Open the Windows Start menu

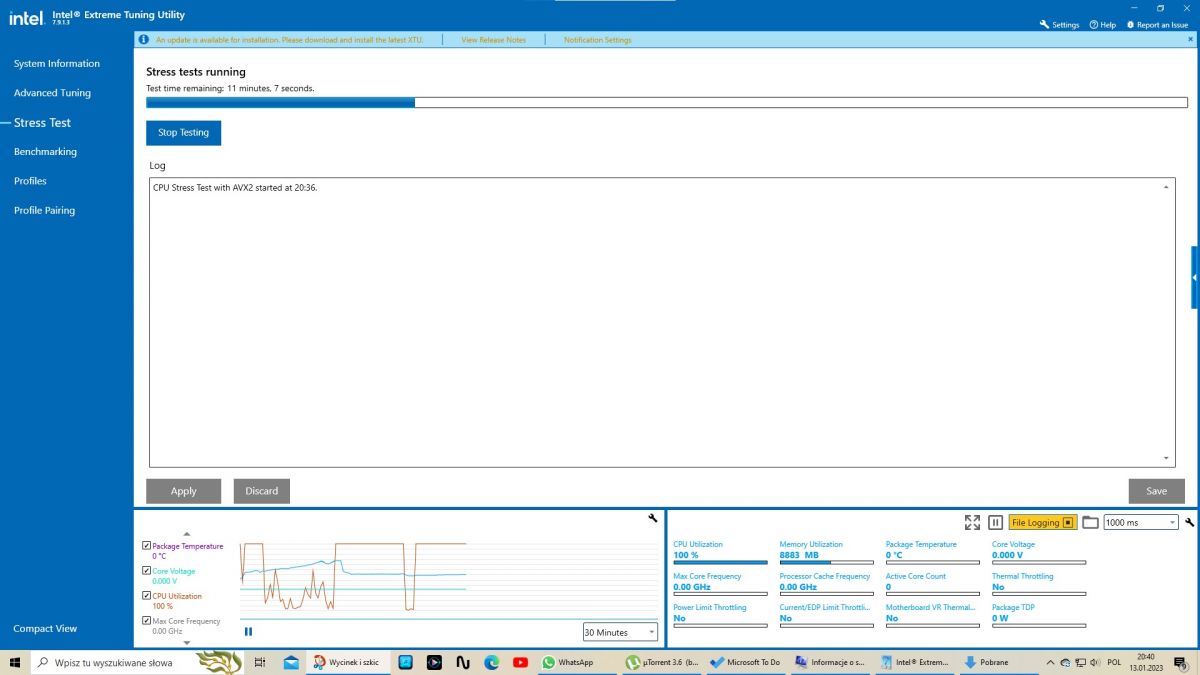(16, 662)
